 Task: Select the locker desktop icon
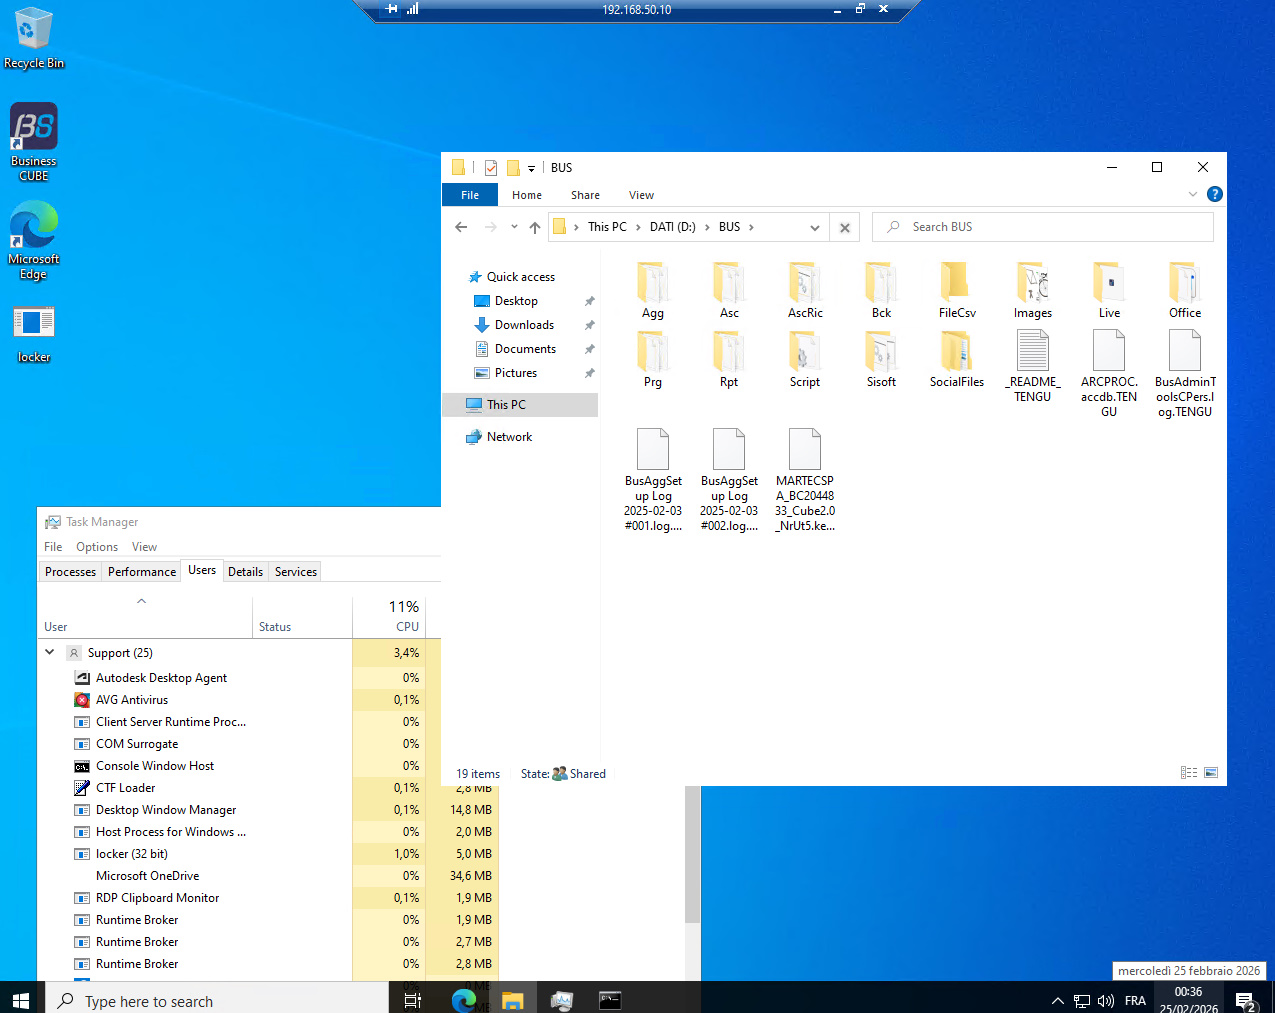[x=34, y=334]
